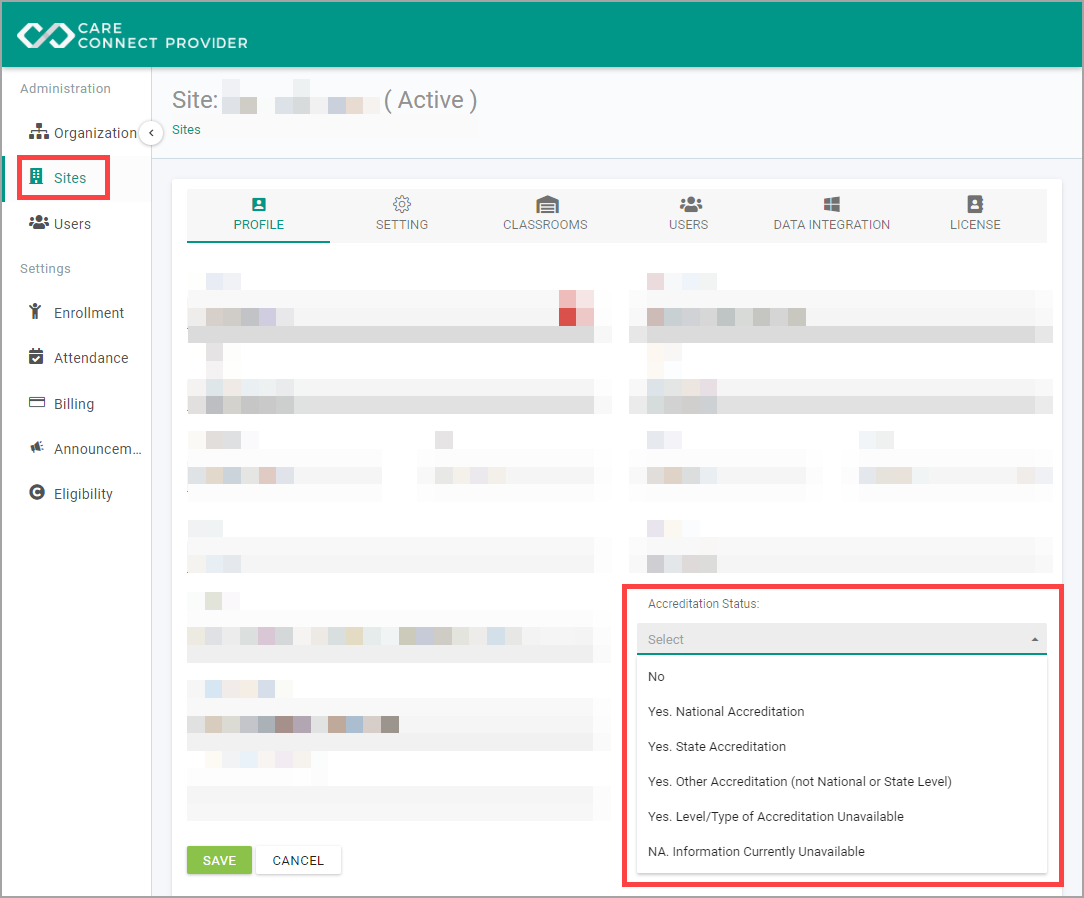Click the Sites building icon
This screenshot has height=898, width=1084.
pyautogui.click(x=36, y=177)
